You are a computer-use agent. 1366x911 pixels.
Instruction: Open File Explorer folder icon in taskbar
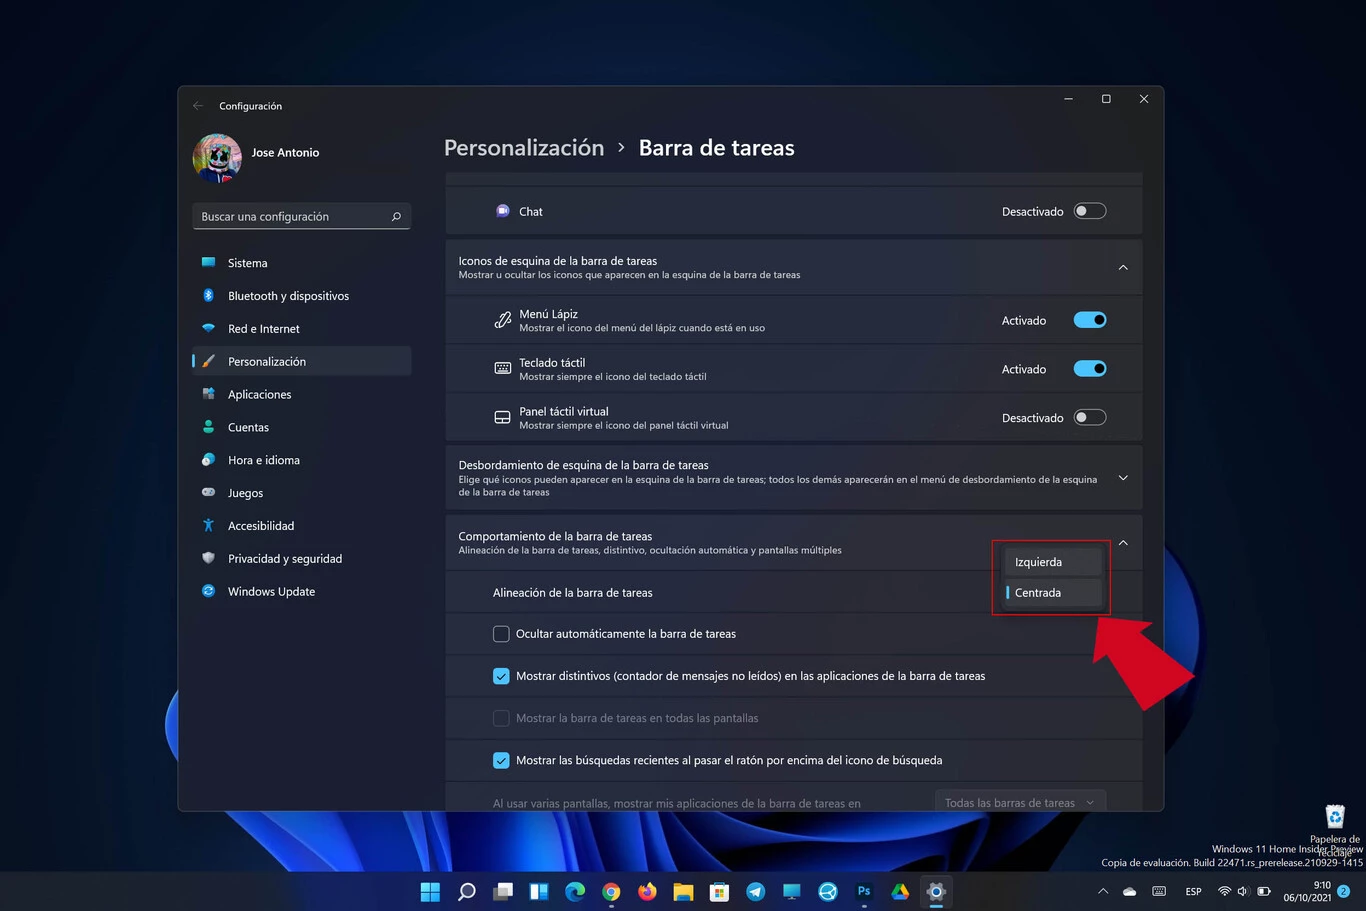click(683, 892)
